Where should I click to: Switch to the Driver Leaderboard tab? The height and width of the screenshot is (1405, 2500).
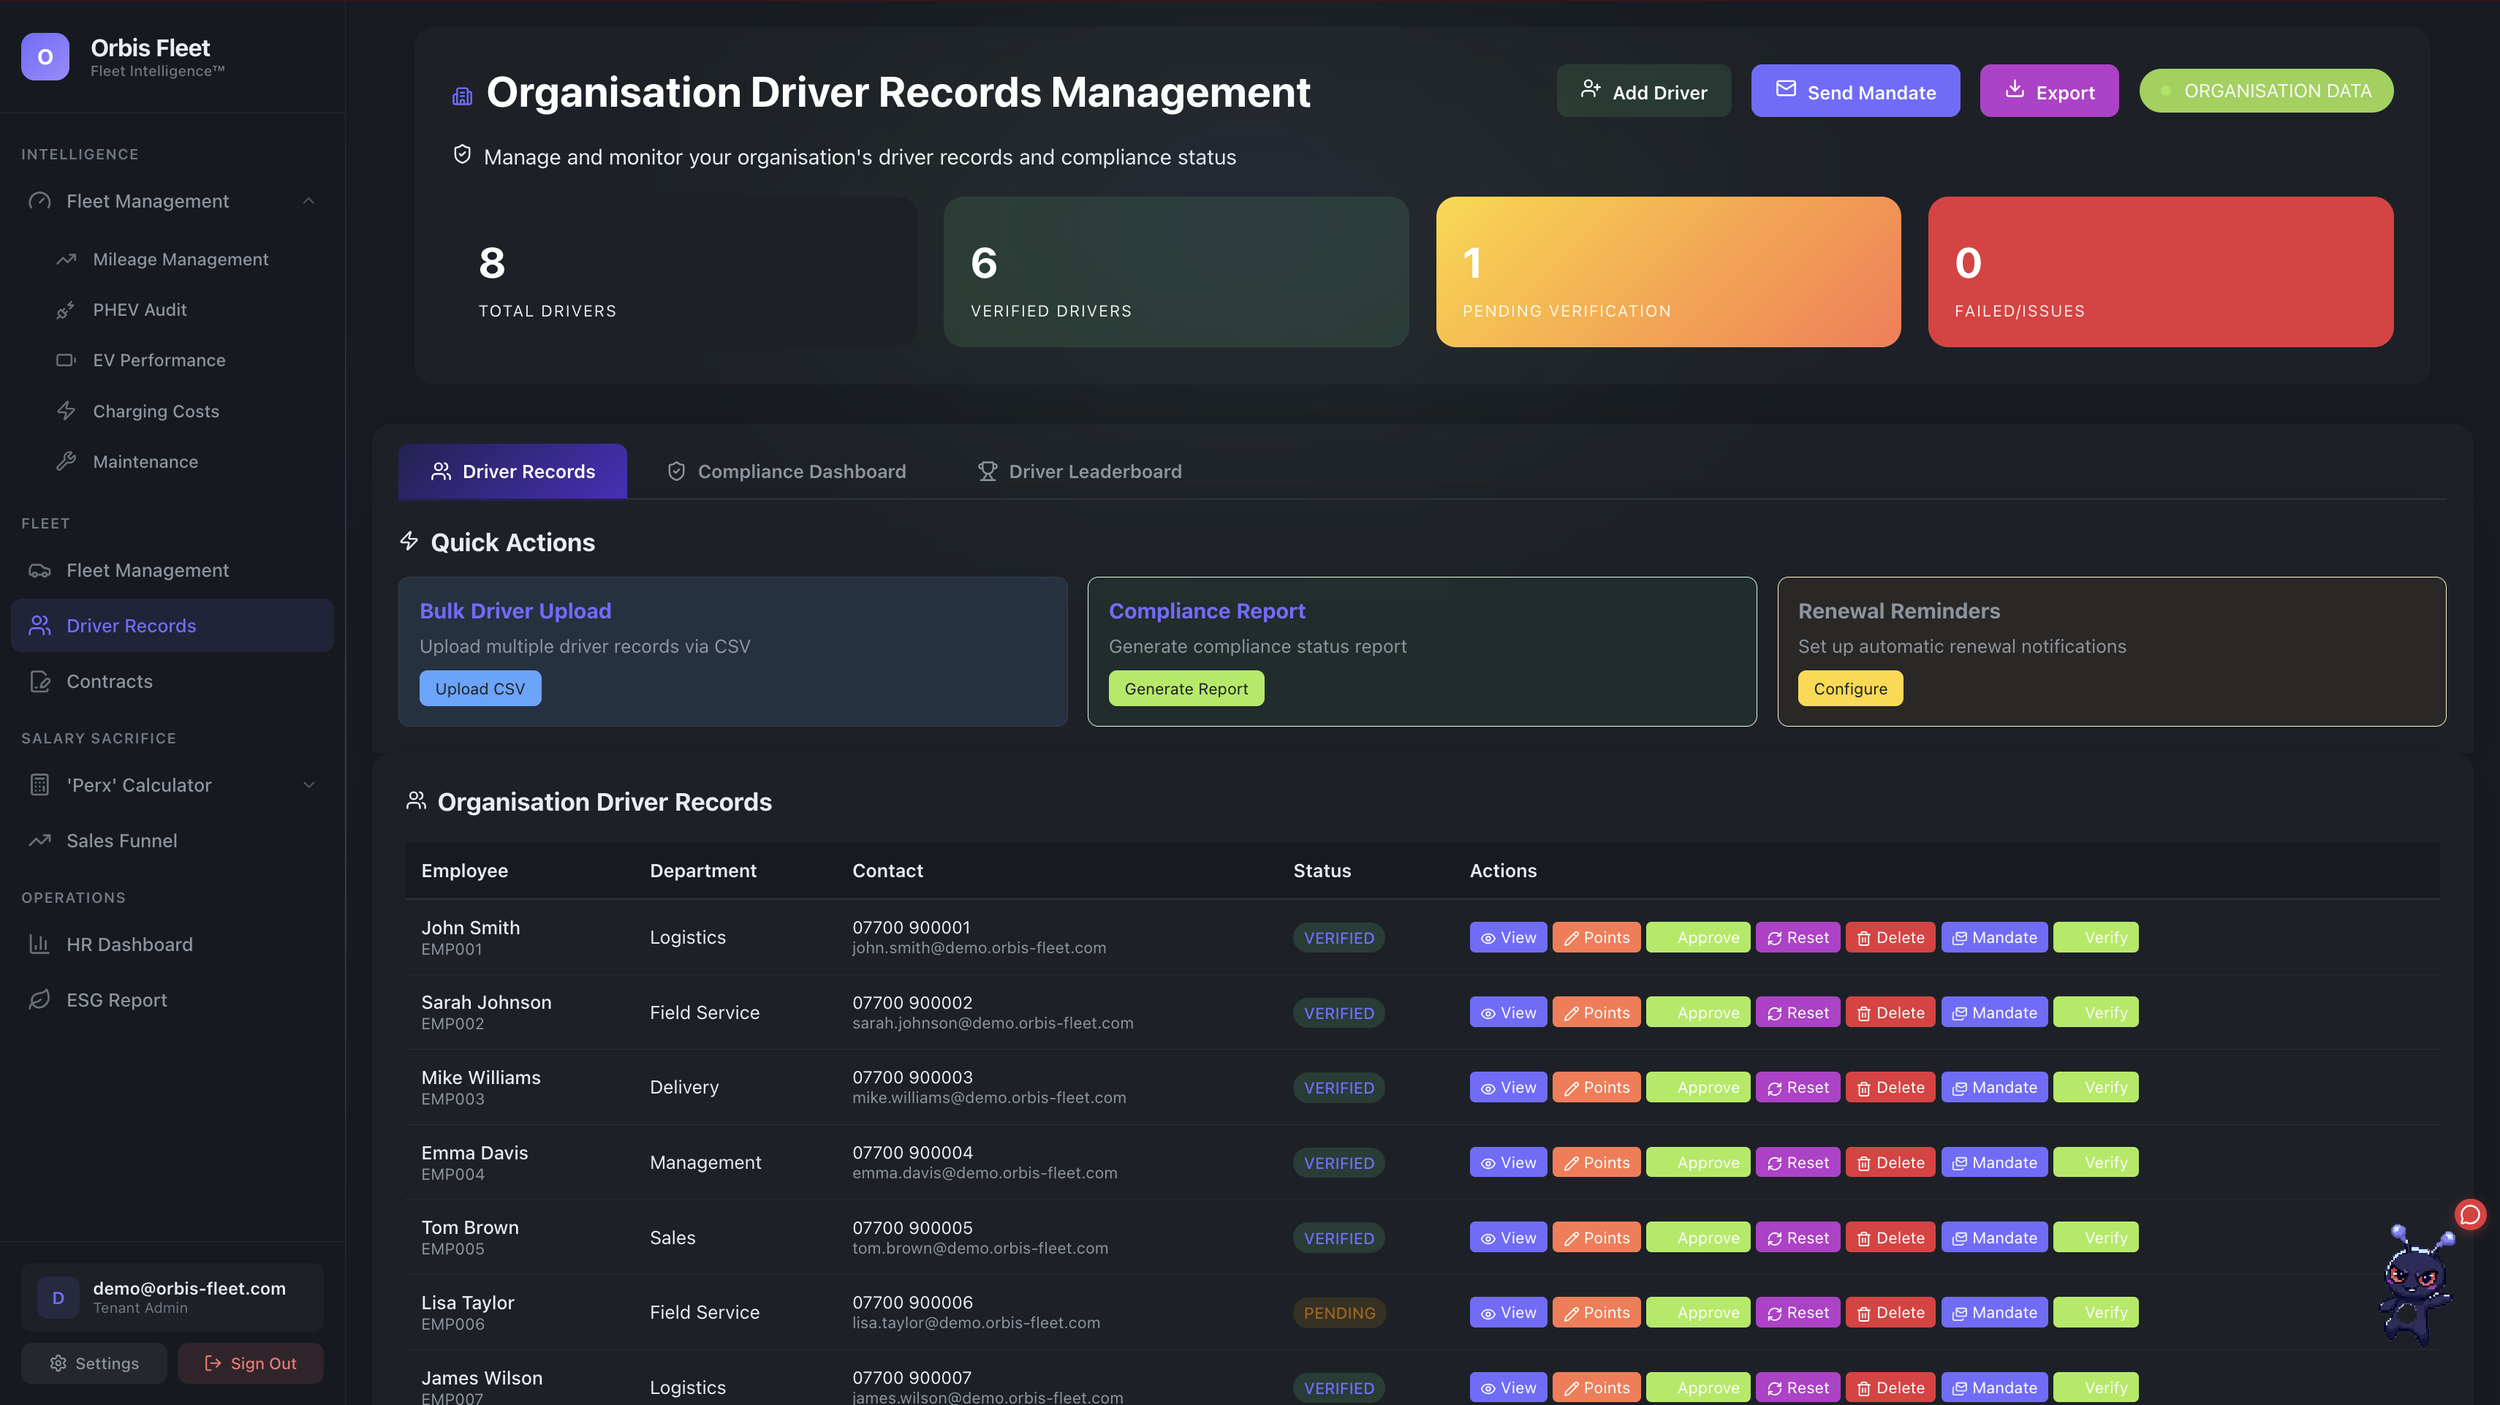pos(1079,471)
